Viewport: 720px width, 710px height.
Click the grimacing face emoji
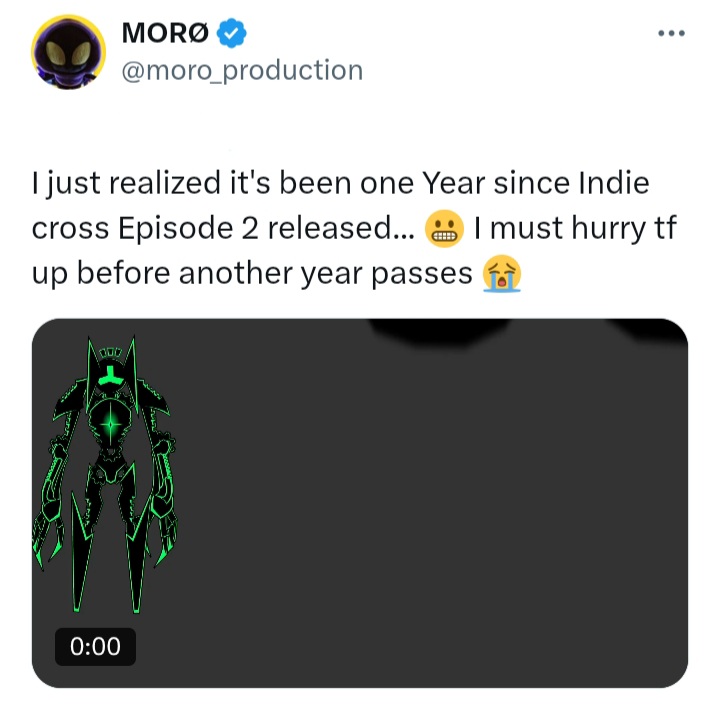(x=444, y=229)
